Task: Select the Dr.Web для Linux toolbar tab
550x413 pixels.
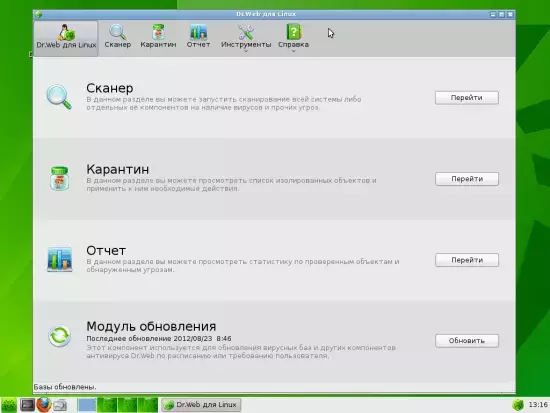Action: (66, 38)
